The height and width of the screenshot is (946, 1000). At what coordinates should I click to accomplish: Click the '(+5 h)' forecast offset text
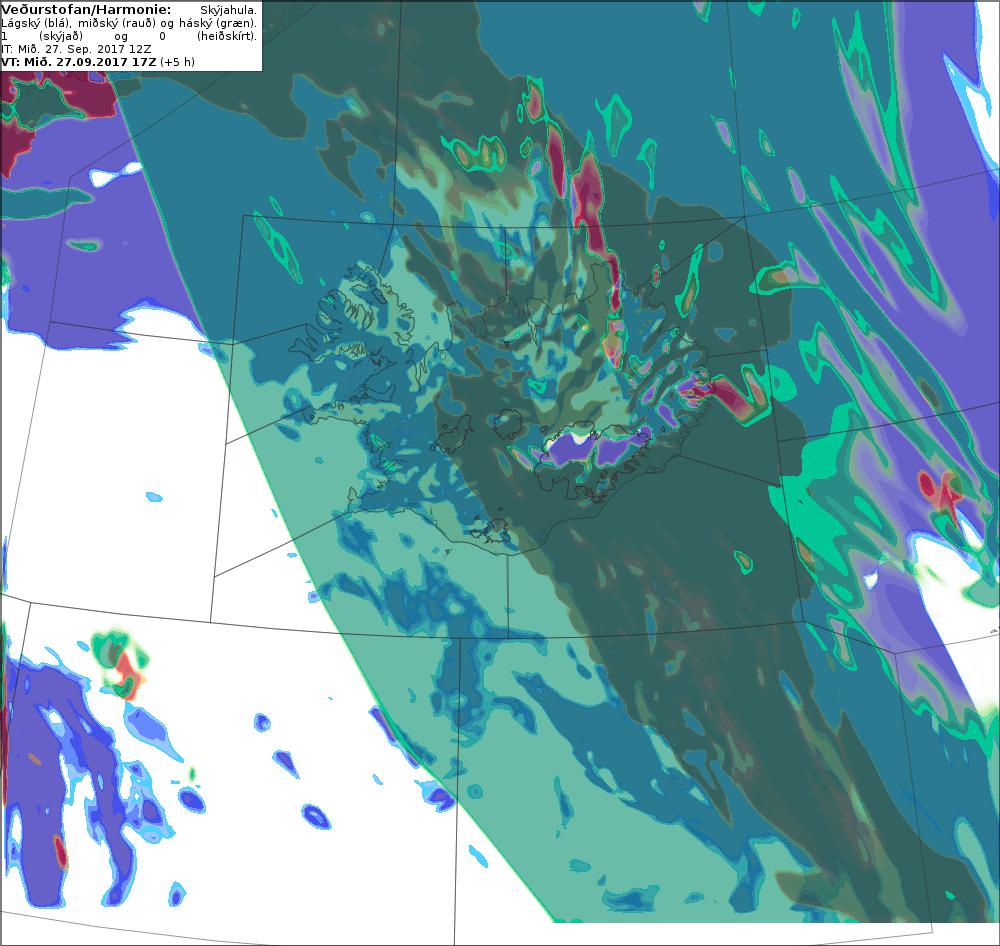pyautogui.click(x=178, y=62)
